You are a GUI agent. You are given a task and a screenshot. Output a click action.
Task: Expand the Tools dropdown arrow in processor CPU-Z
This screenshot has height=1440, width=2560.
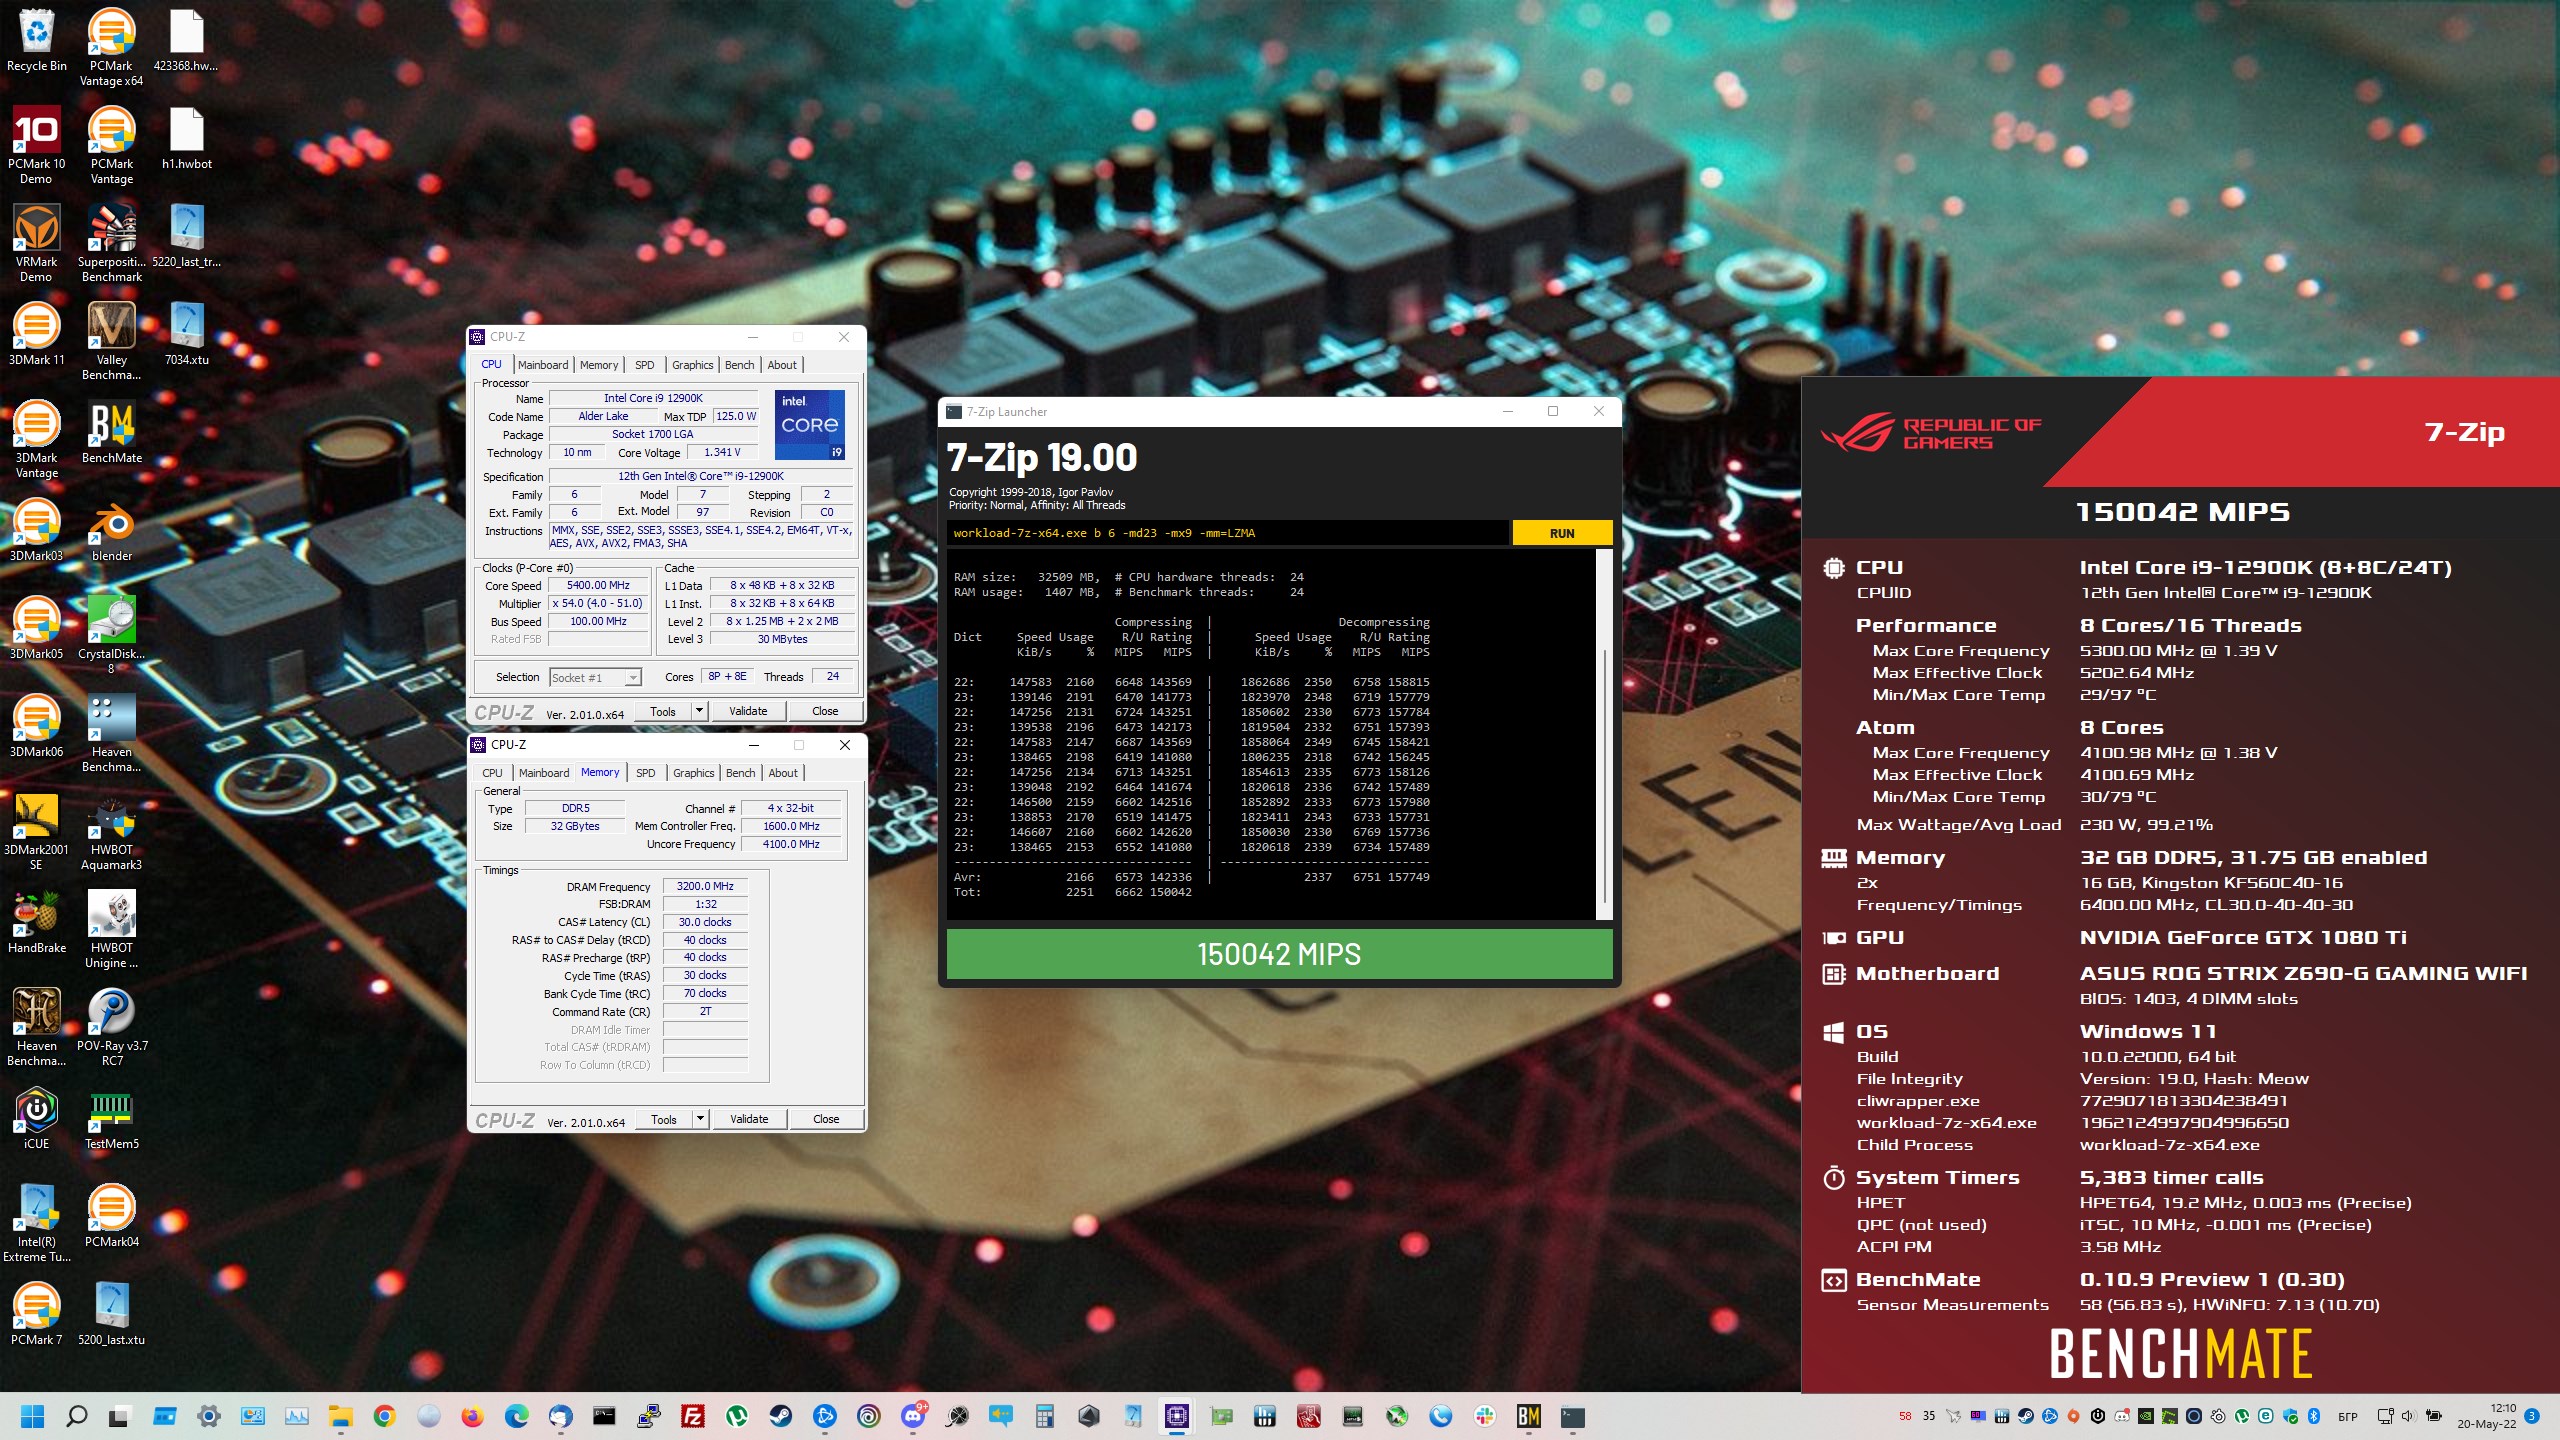700,711
